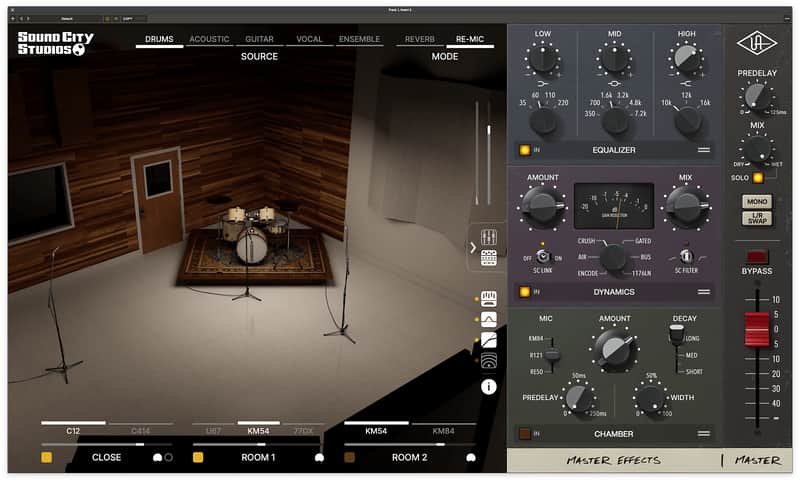Select the VOCAL source tab
Image resolution: width=800 pixels, height=482 pixels.
[x=309, y=39]
